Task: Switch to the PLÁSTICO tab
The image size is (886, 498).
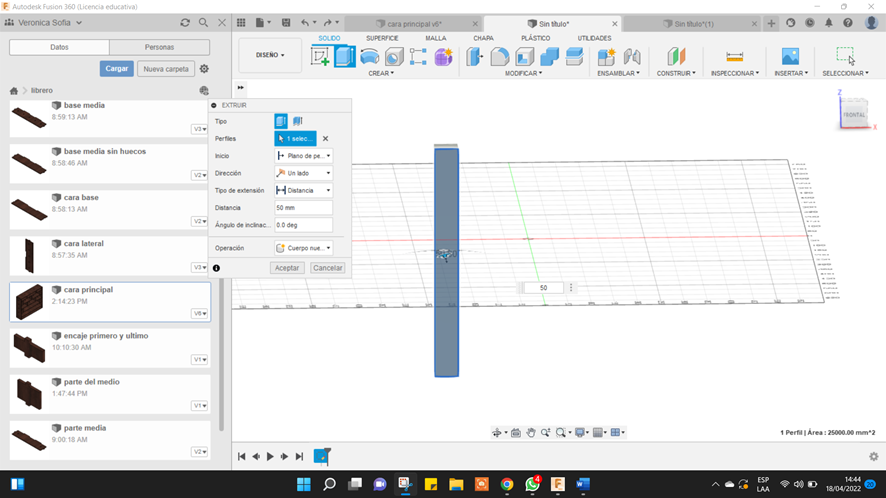Action: [x=535, y=38]
